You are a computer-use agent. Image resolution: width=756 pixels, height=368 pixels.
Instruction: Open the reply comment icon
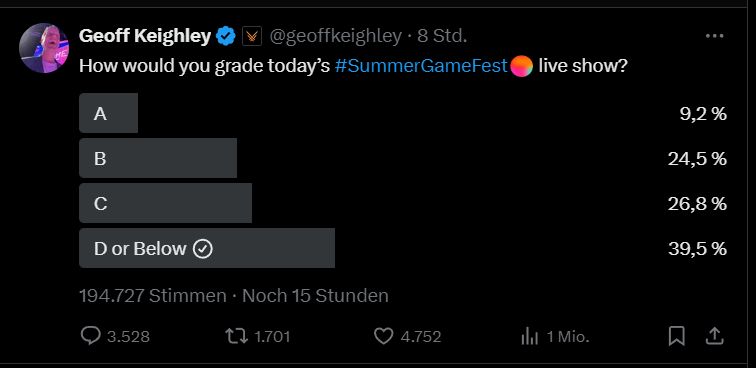[x=91, y=336]
